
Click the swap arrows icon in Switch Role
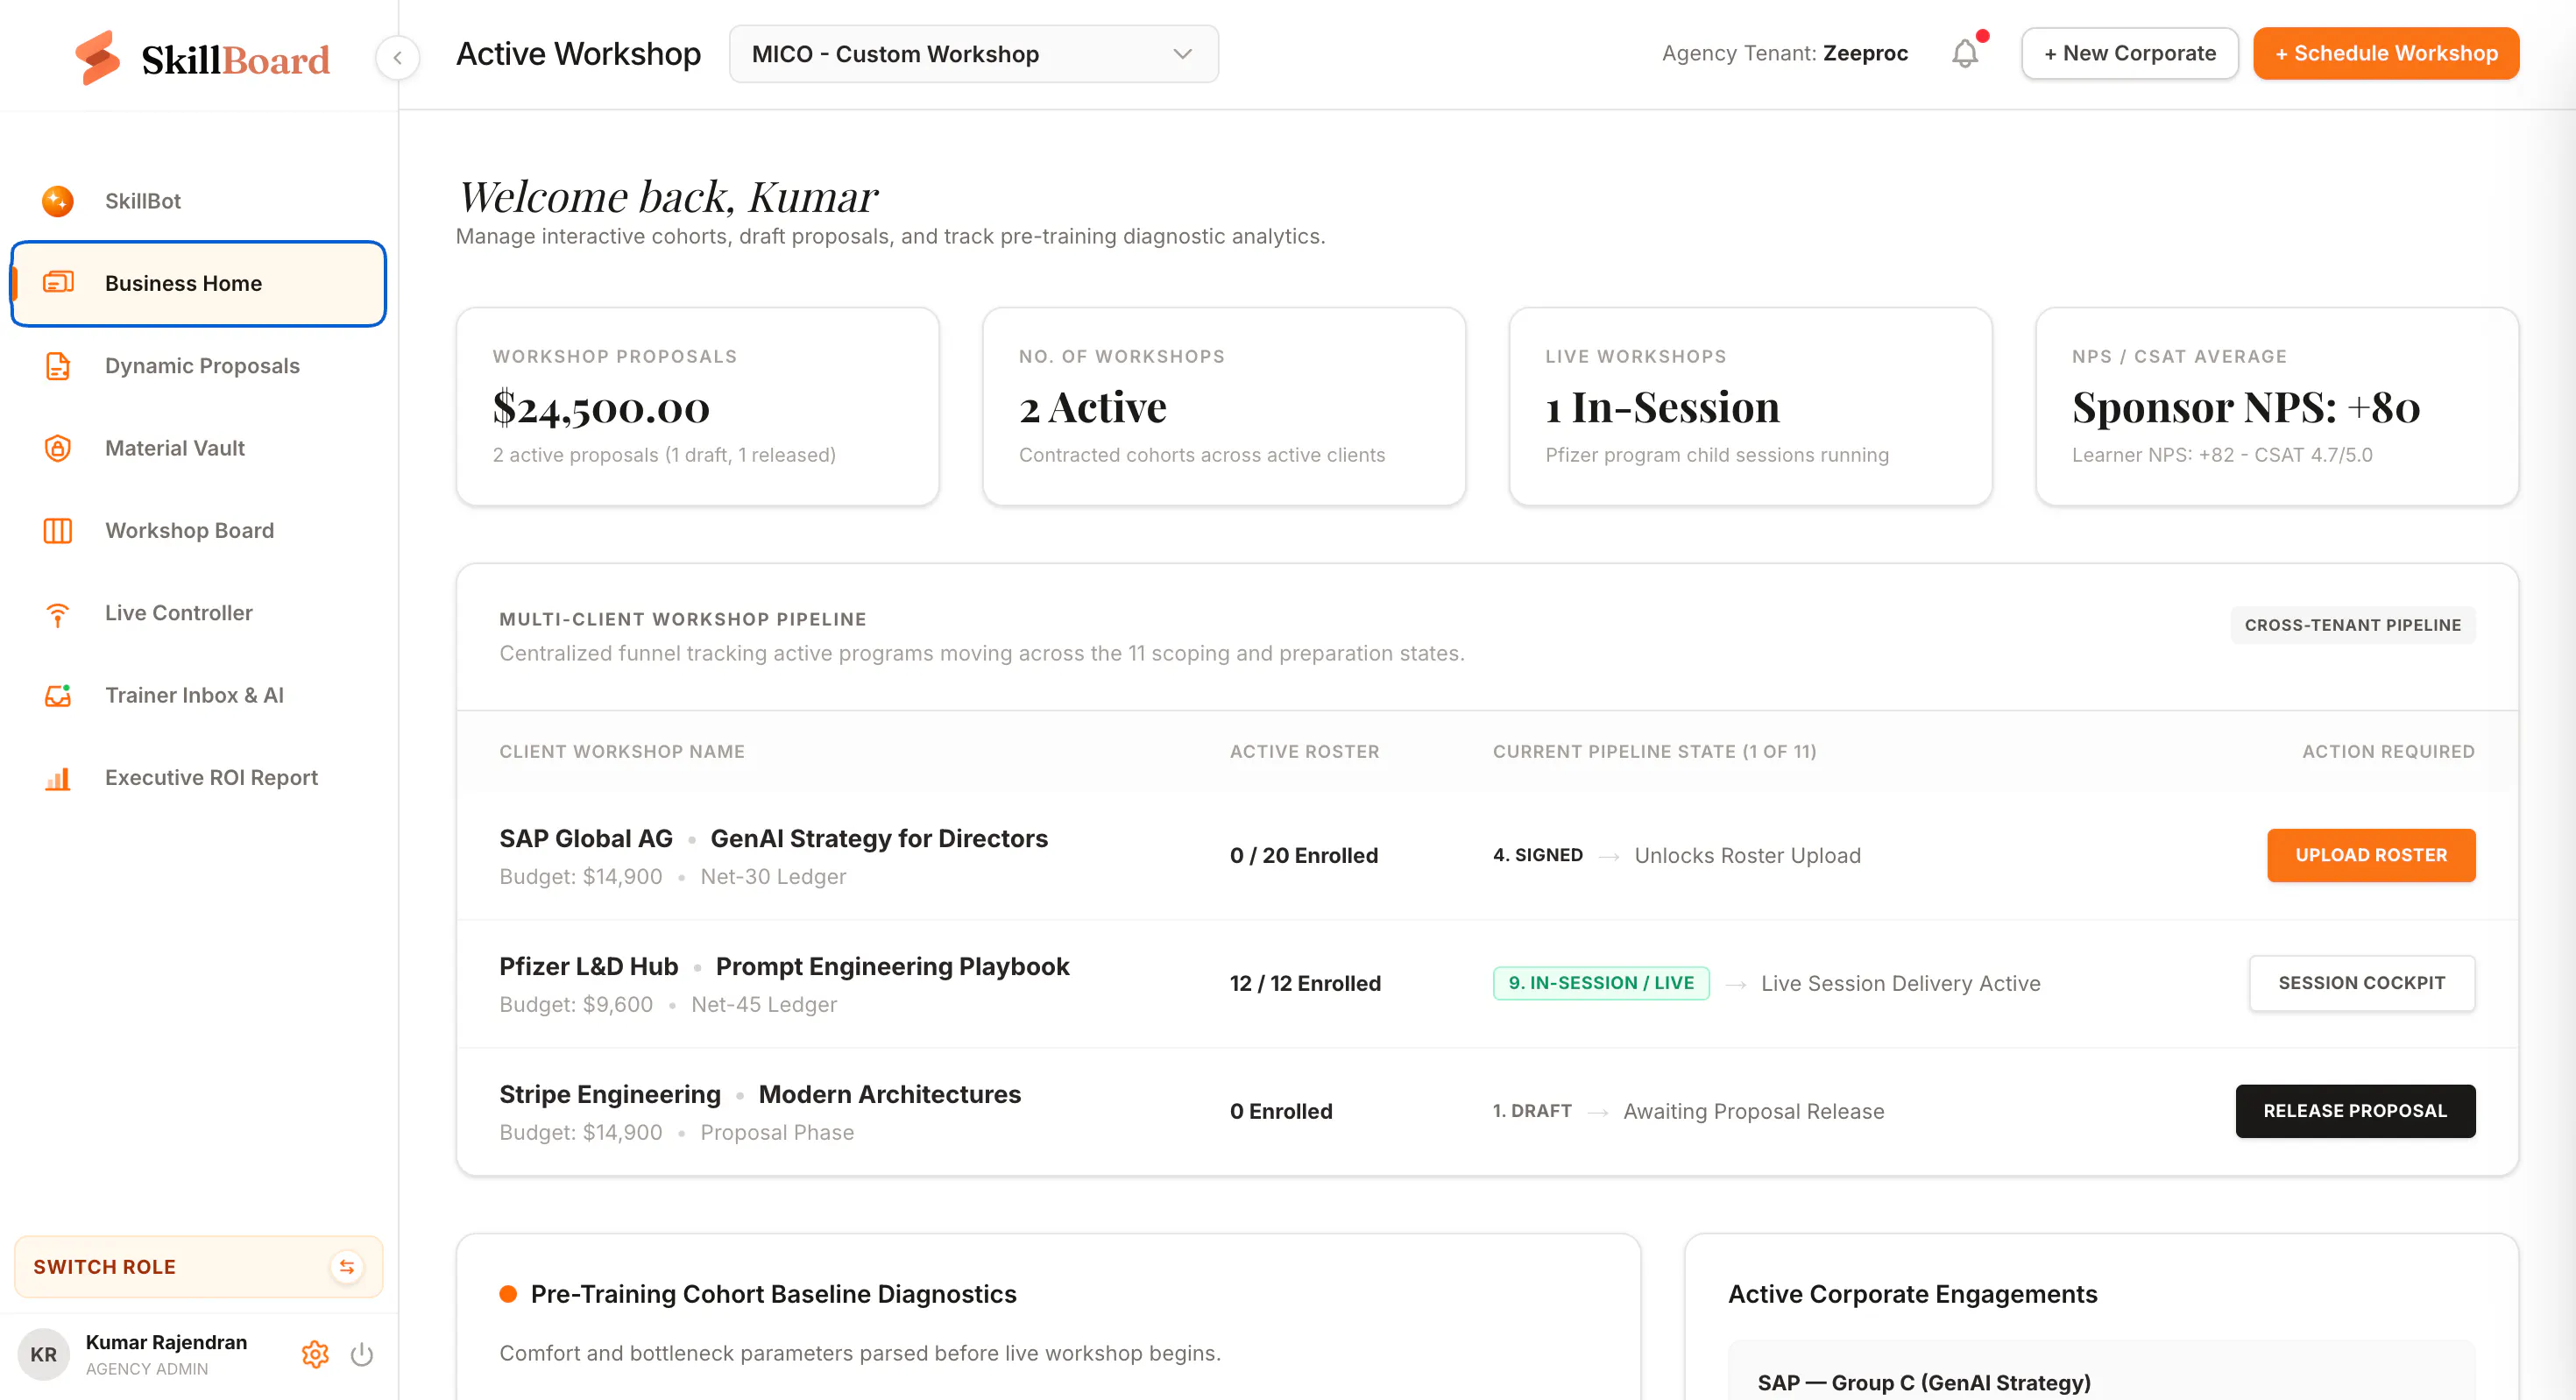[x=346, y=1266]
